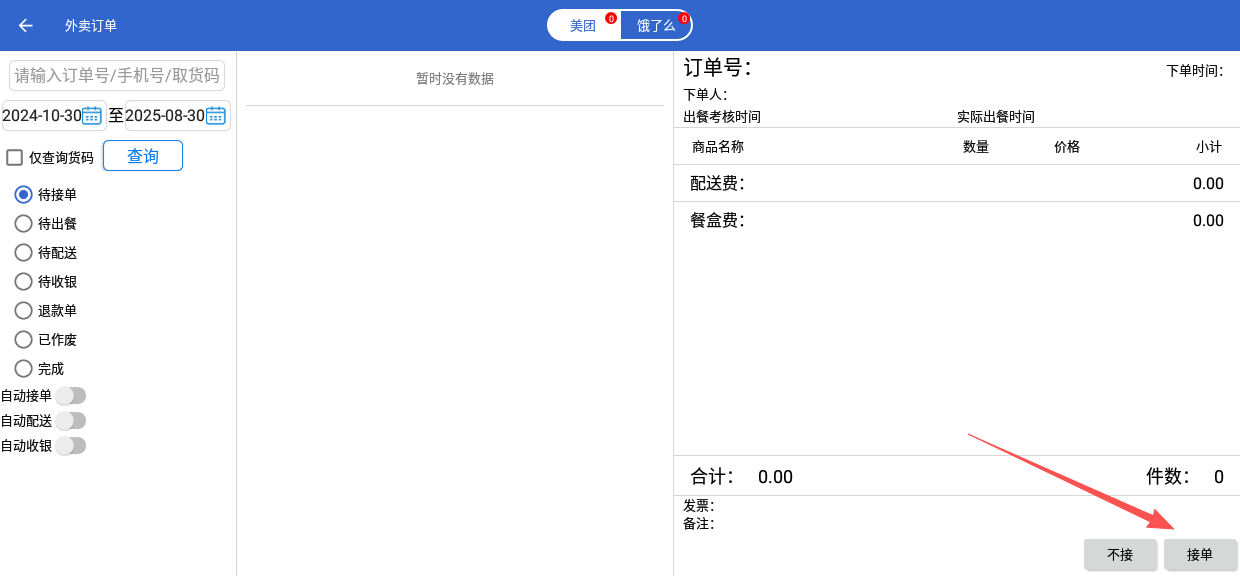Image resolution: width=1240 pixels, height=576 pixels.
Task: Switch to the 饿了么 tab
Action: click(x=656, y=26)
